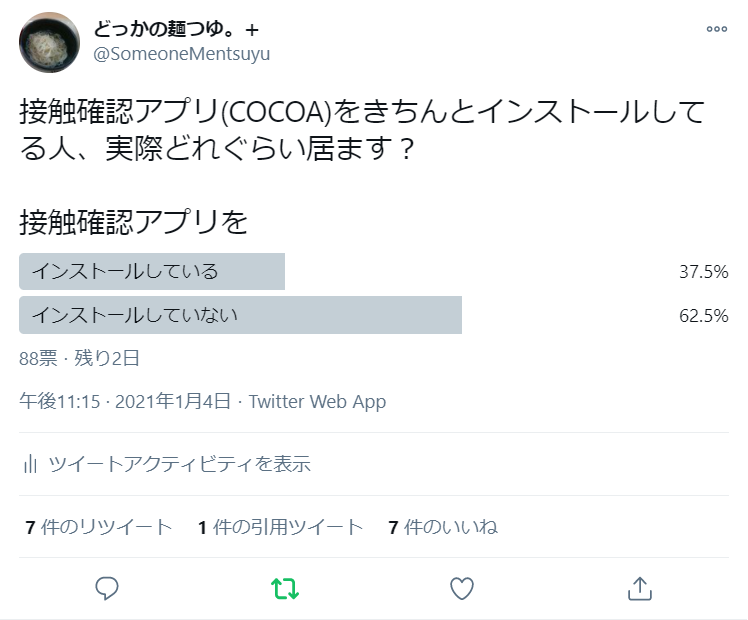The width and height of the screenshot is (748, 620).
Task: View the 1 件の引用ツイート list
Action: tap(281, 527)
